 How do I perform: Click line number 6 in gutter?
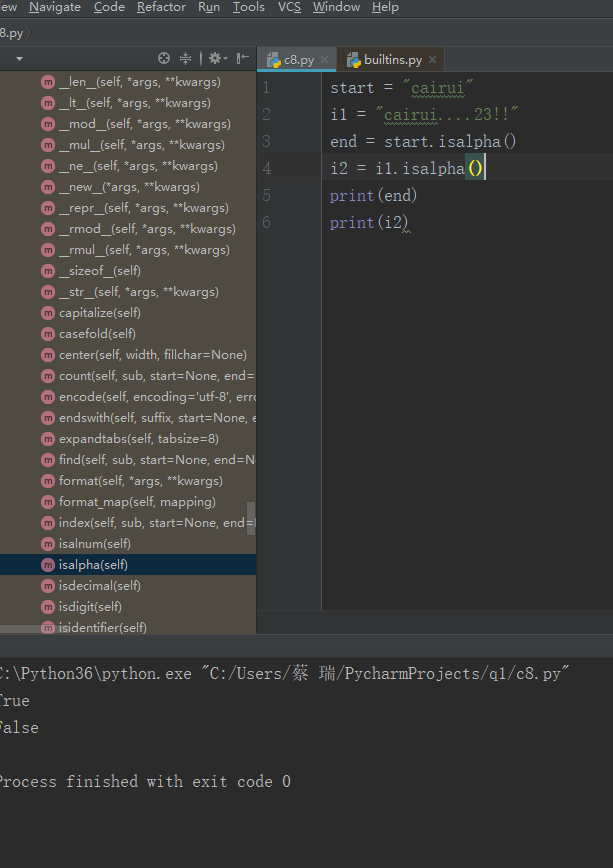click(266, 223)
